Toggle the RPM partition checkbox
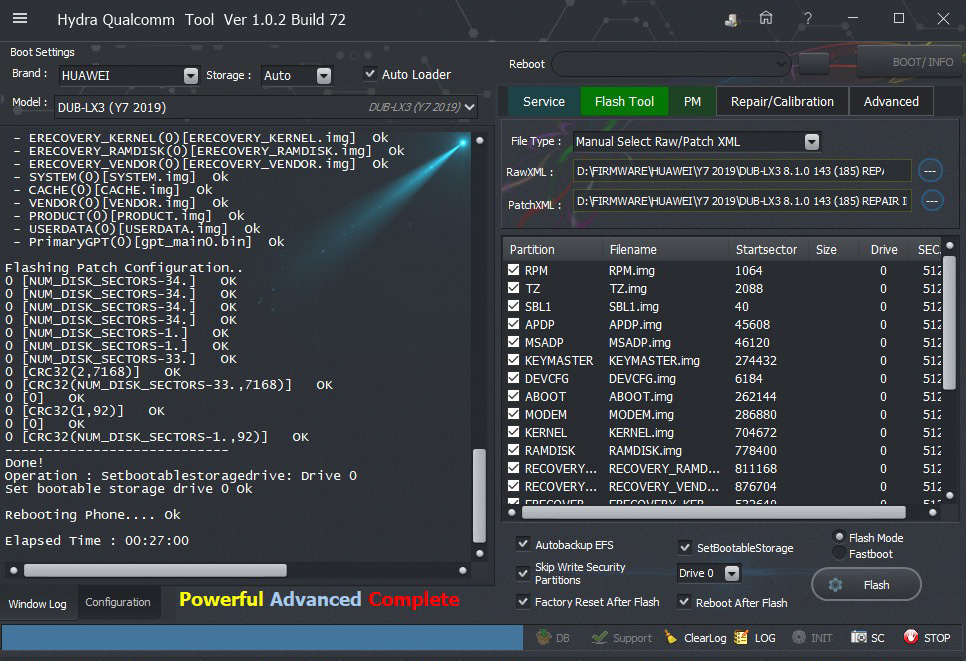This screenshot has width=966, height=661. pos(513,270)
